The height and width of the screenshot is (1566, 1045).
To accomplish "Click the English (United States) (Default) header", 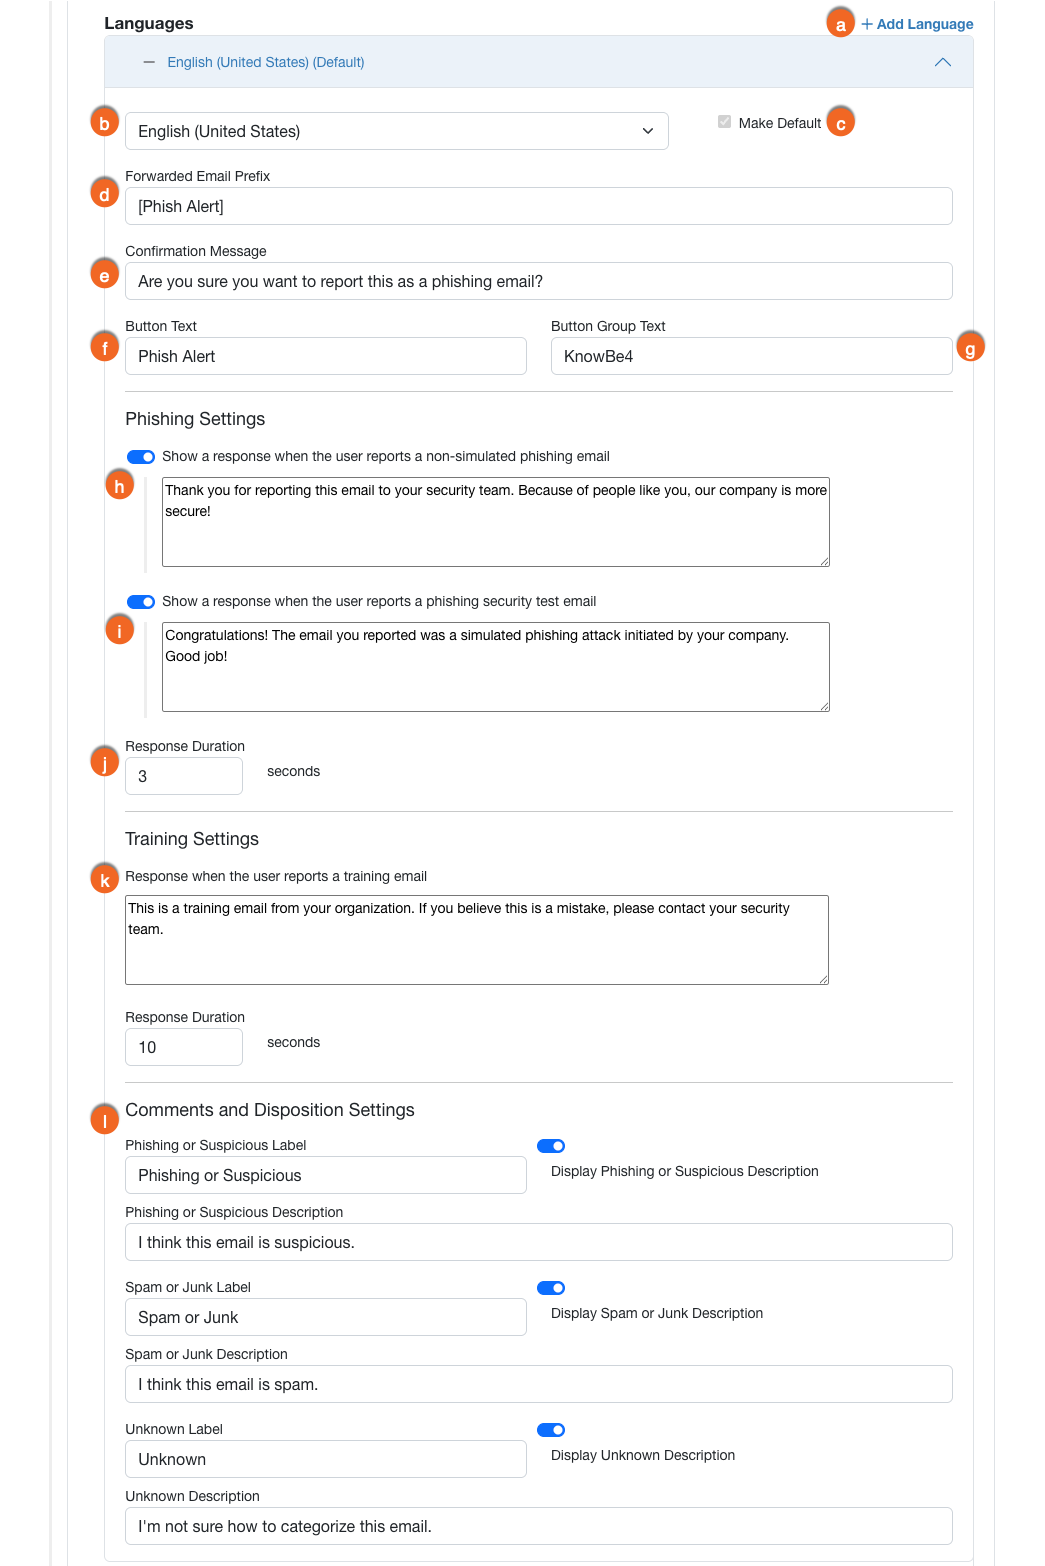I will [x=266, y=62].
